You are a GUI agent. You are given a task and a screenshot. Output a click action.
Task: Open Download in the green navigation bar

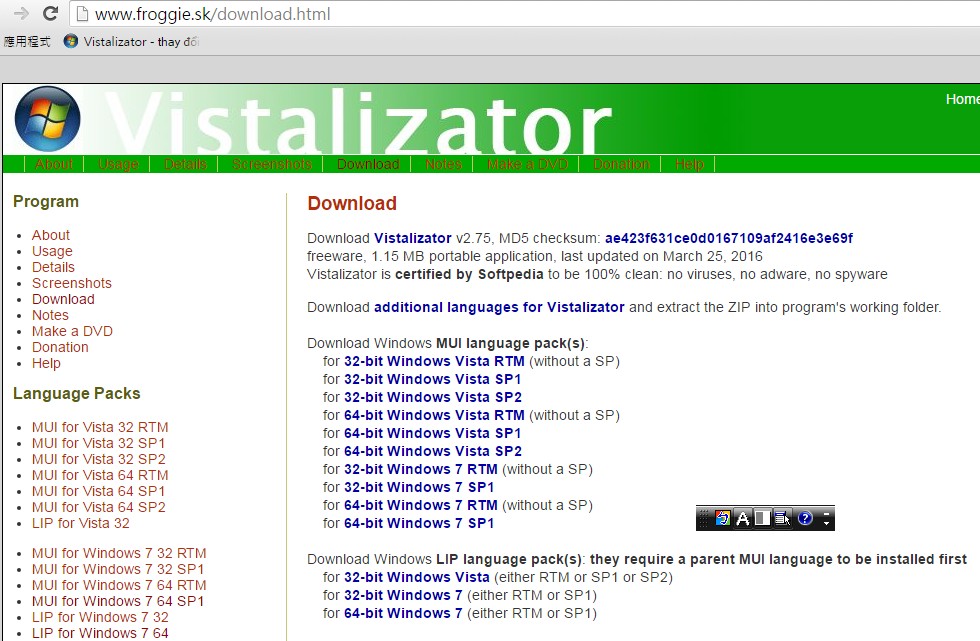click(368, 164)
